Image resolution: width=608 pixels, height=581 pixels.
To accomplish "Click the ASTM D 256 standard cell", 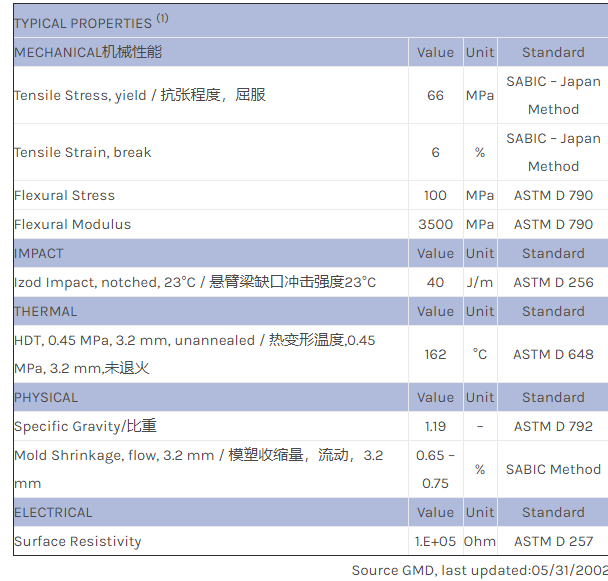I will (x=553, y=282).
